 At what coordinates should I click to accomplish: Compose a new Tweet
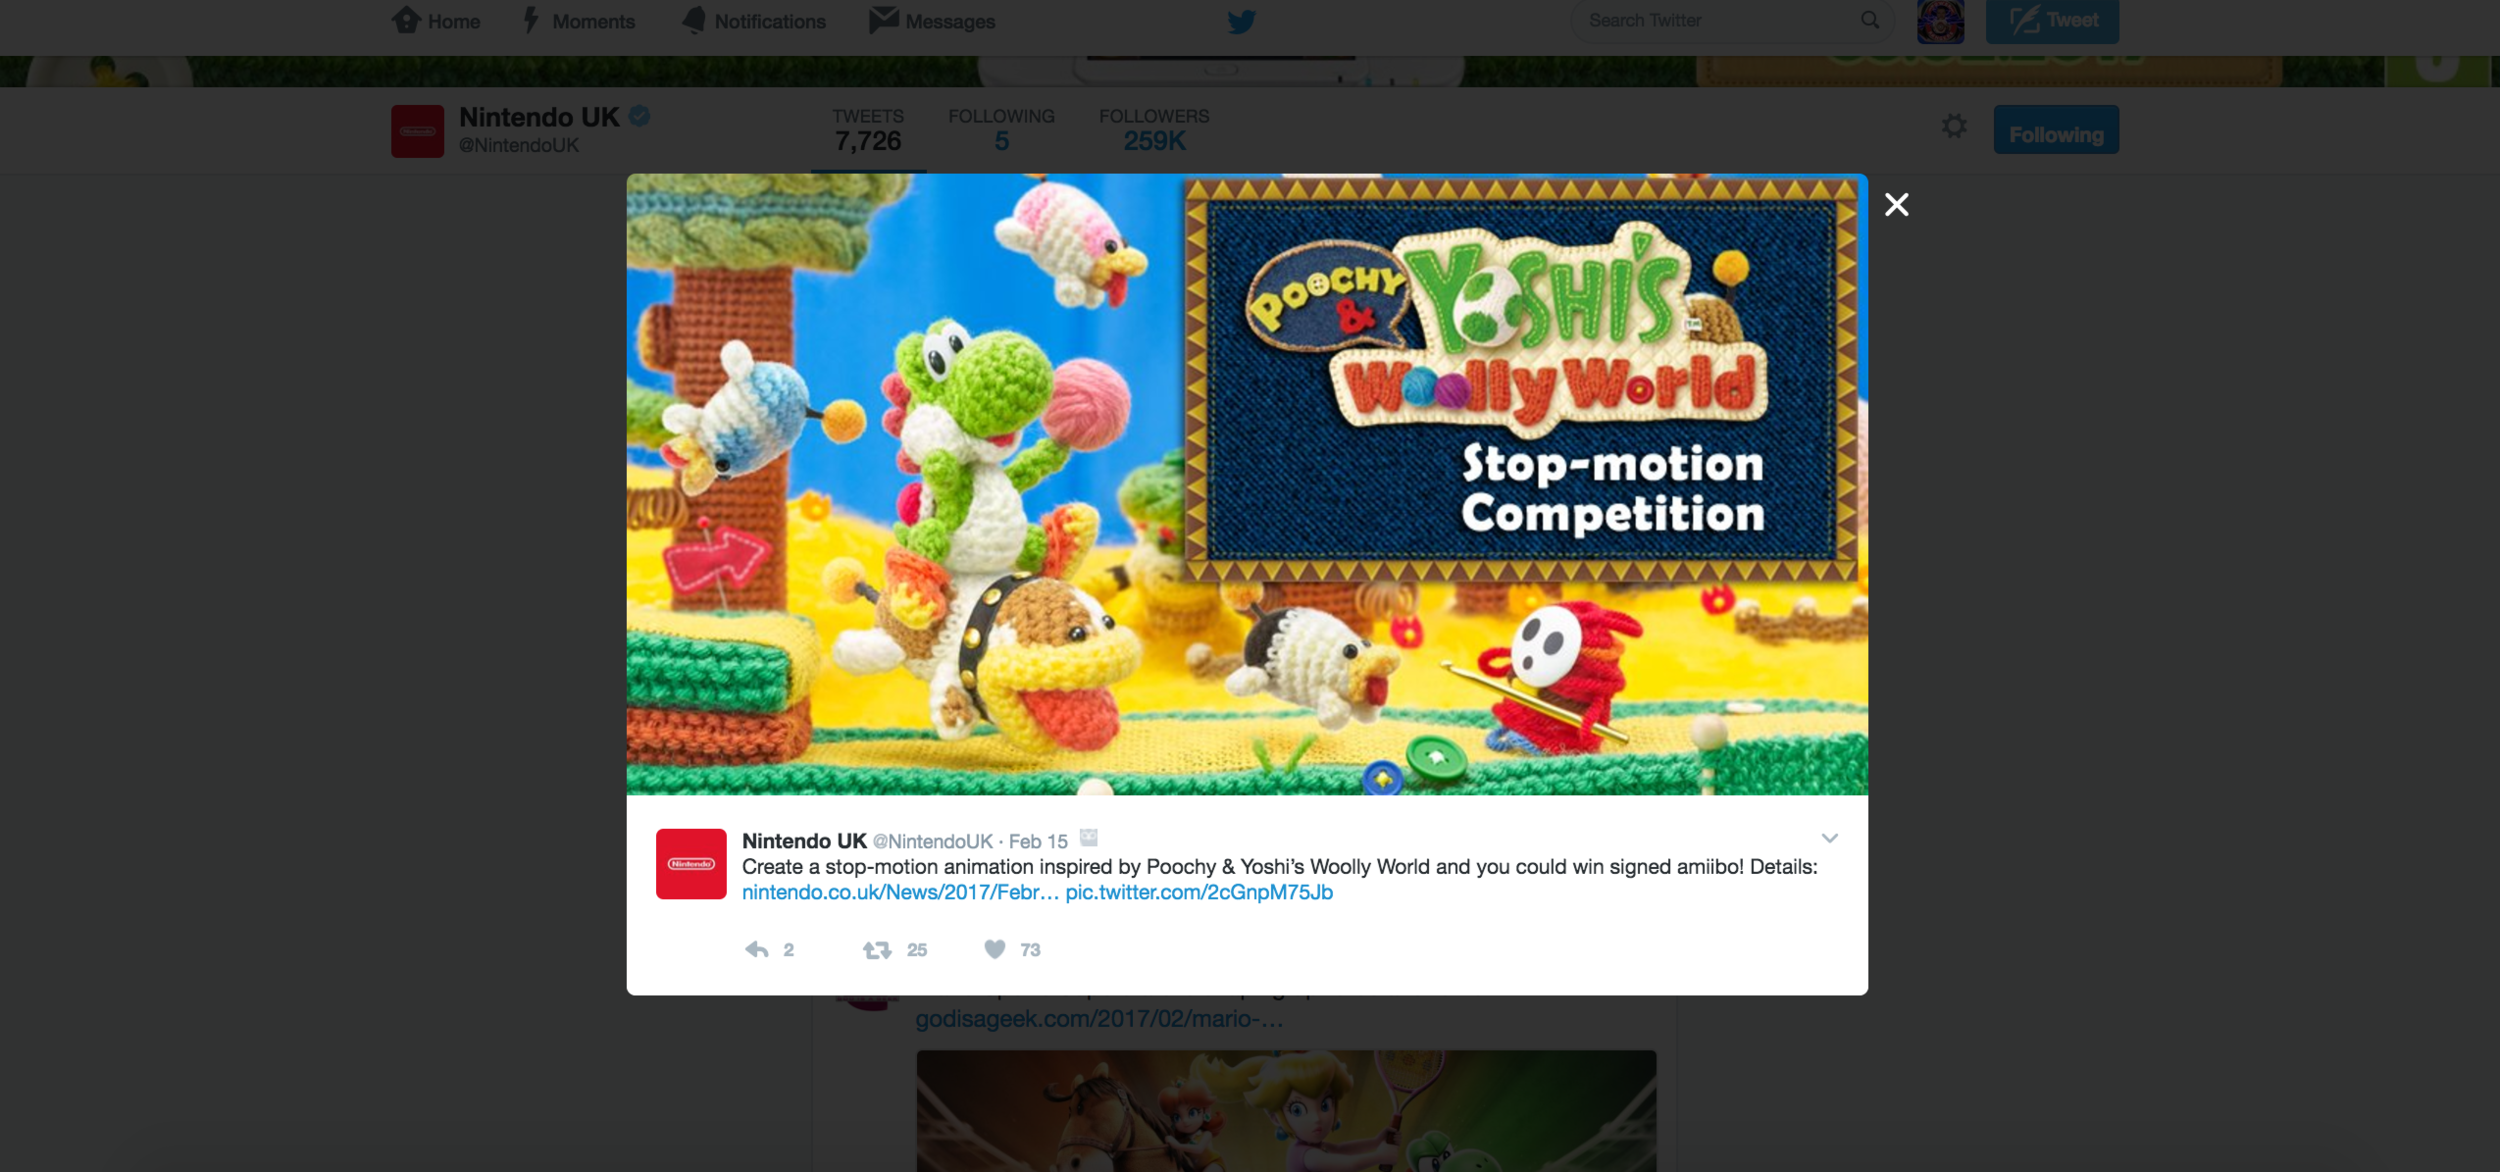(2052, 21)
